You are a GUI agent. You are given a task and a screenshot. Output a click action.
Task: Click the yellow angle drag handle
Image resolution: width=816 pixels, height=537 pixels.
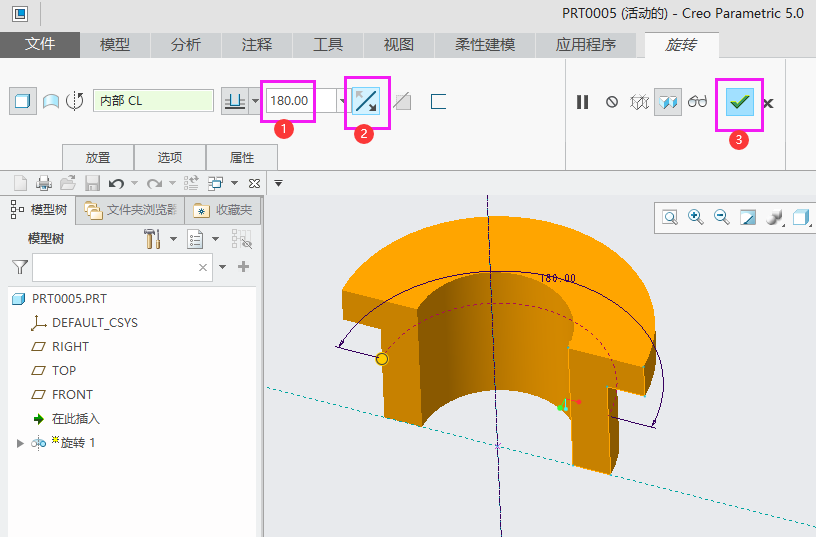[381, 359]
